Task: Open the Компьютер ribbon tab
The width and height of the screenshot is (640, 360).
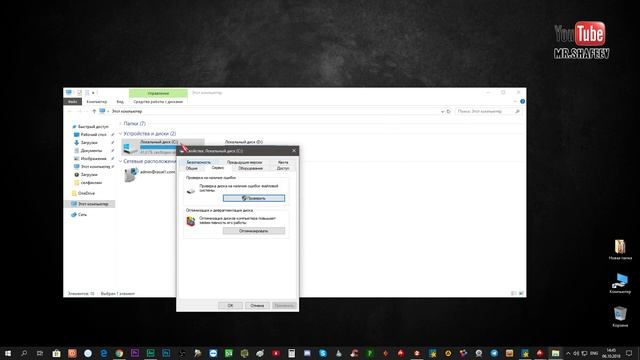Action: (97, 102)
